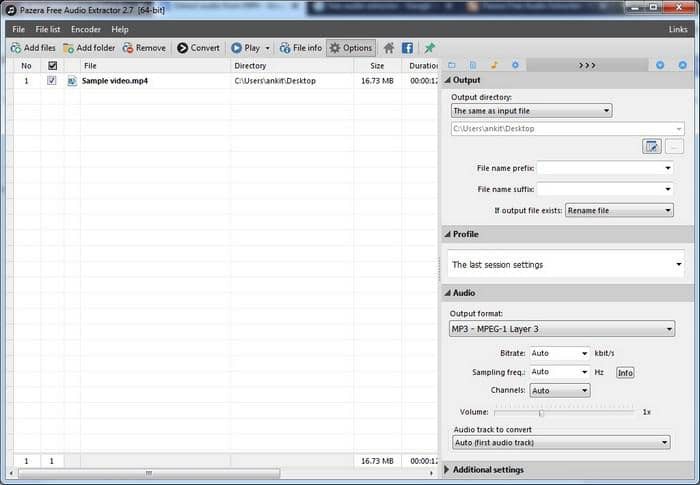This screenshot has height=485, width=700.
Task: Open the Encoder menu
Action: (86, 30)
